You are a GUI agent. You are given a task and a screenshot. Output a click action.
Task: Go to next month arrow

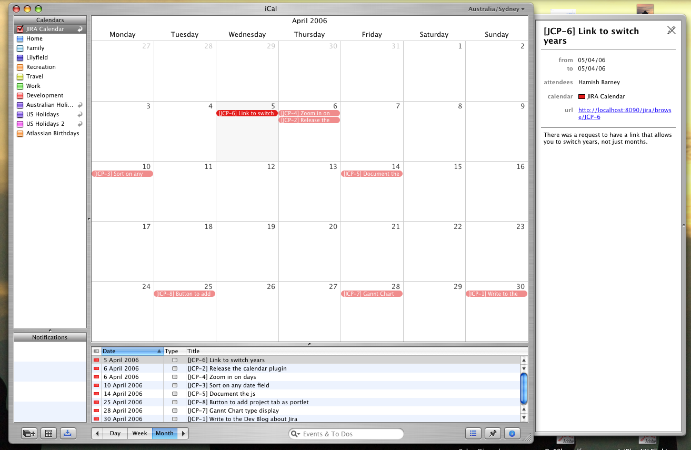point(183,433)
